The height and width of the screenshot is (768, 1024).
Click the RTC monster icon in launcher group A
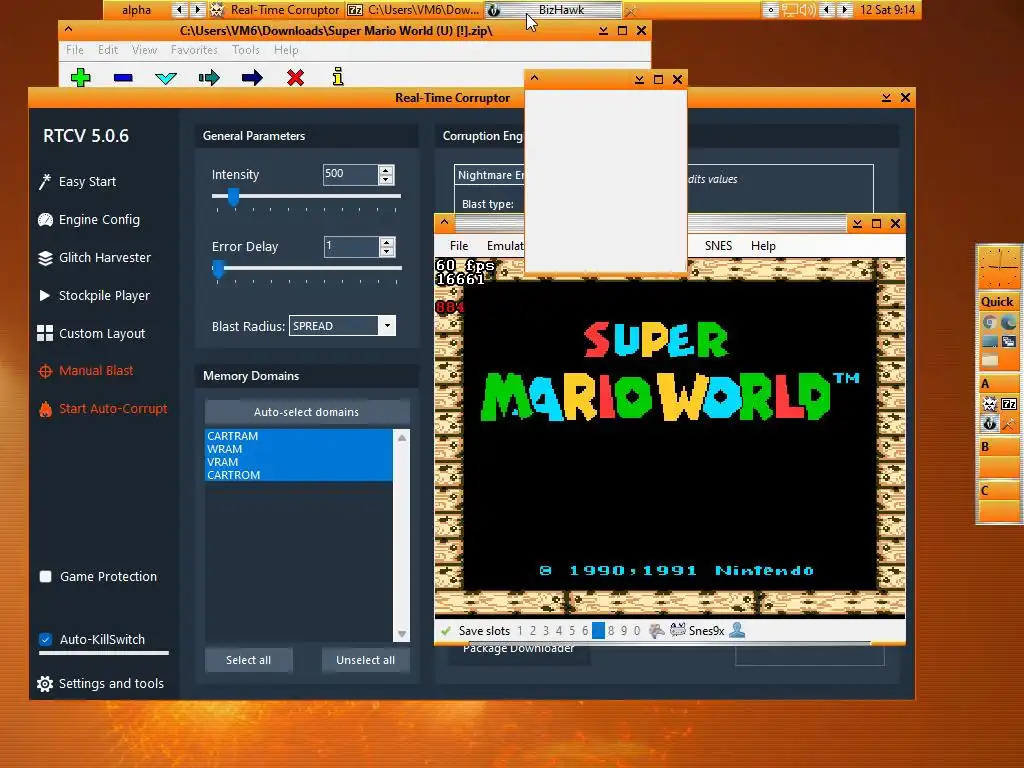[x=989, y=404]
